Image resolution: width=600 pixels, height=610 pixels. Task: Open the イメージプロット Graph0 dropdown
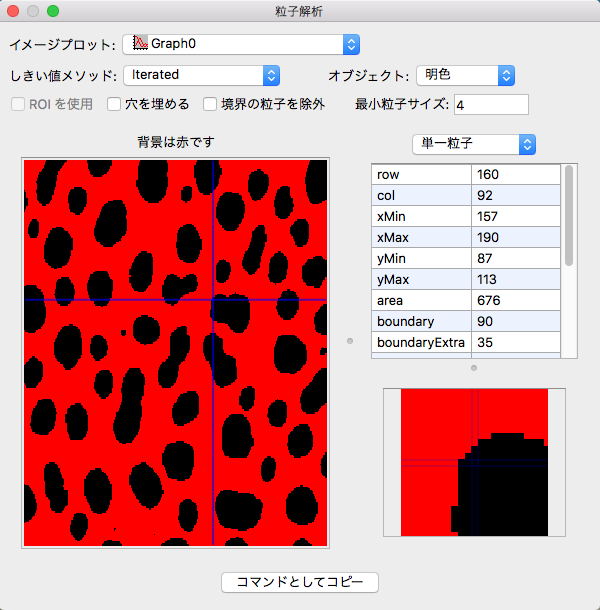click(241, 44)
